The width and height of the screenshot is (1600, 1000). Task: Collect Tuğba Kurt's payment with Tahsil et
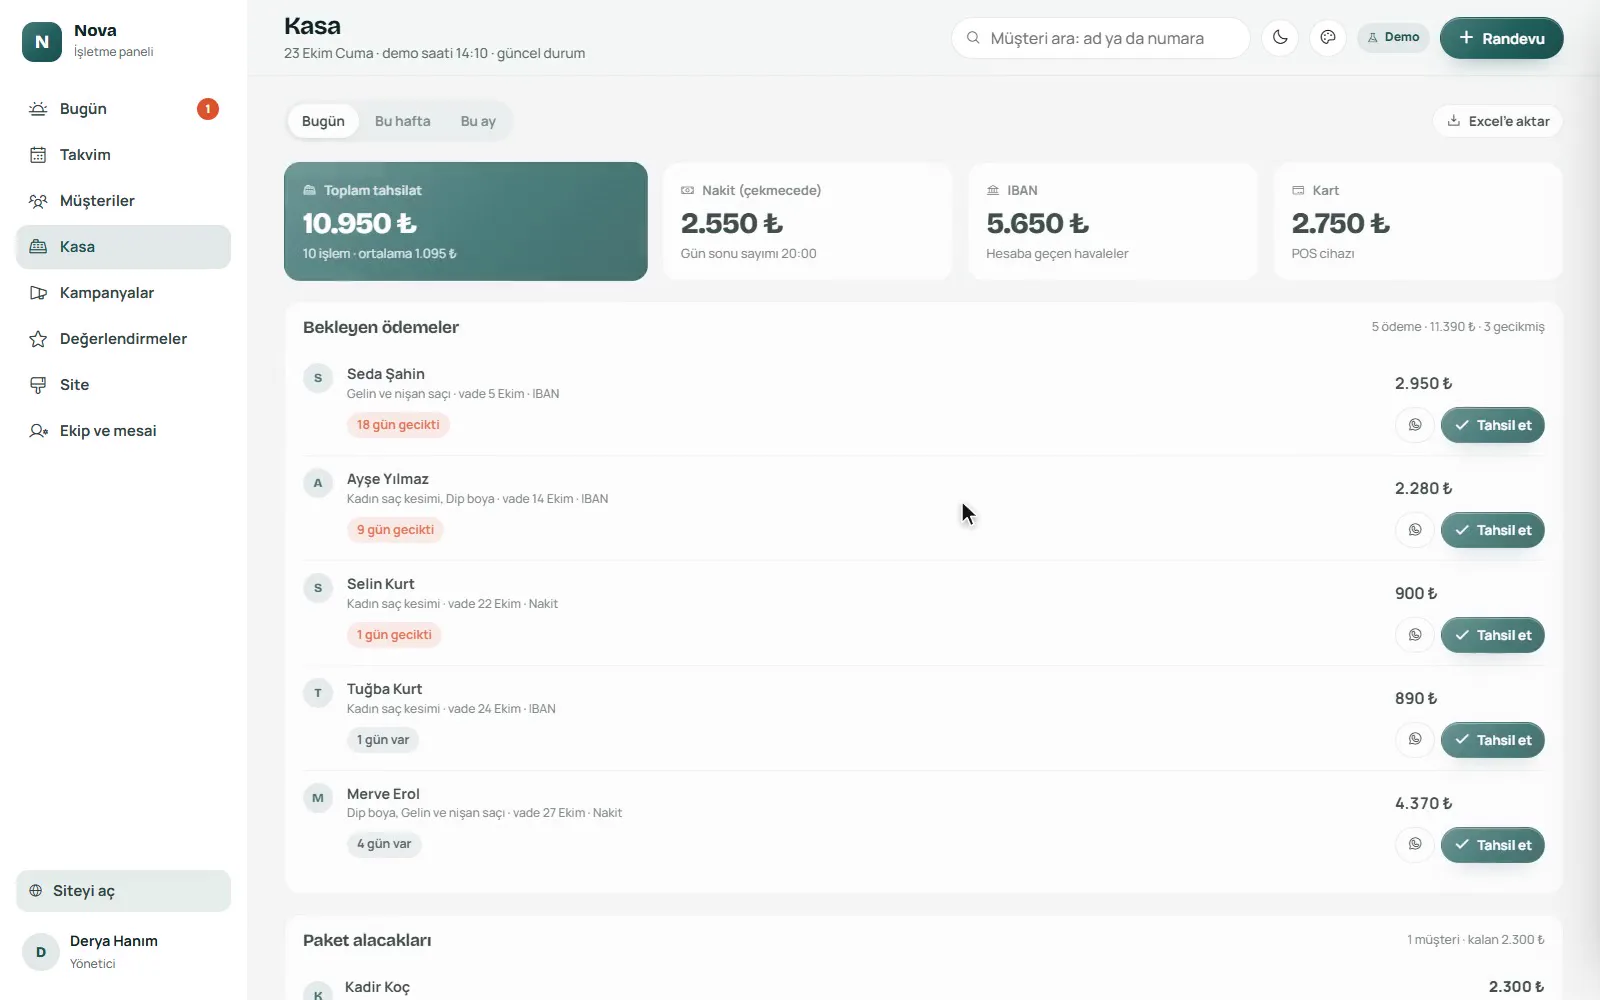(x=1492, y=740)
